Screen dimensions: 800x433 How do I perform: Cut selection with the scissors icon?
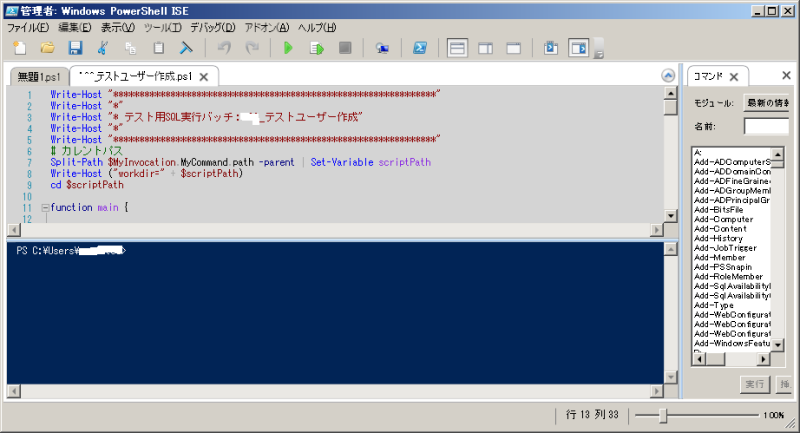click(x=103, y=48)
